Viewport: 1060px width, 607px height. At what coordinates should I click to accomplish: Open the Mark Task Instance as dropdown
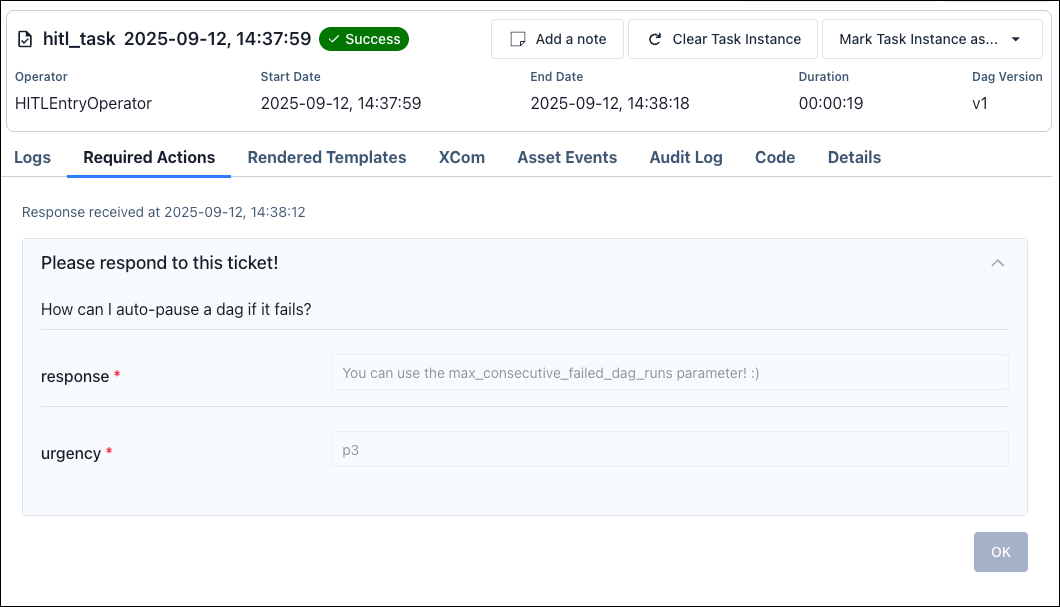tap(932, 39)
